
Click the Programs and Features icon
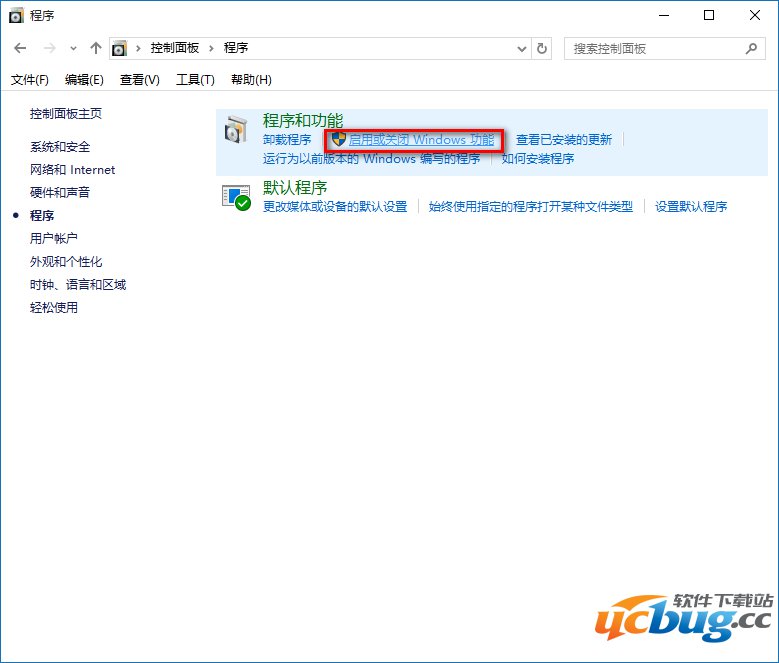coord(236,129)
